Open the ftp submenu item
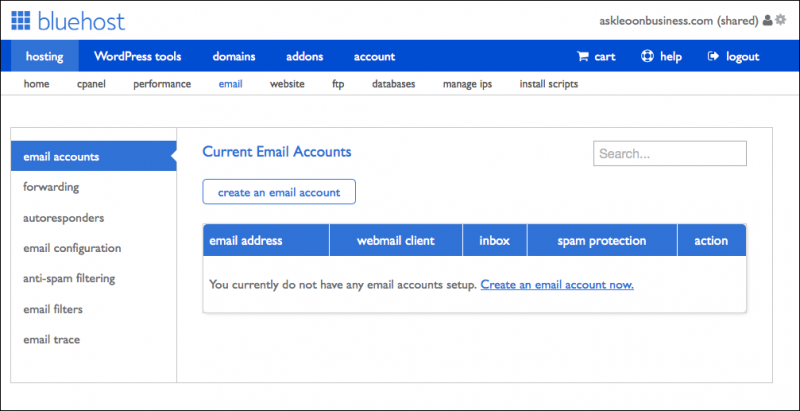The width and height of the screenshot is (800, 411). [338, 84]
